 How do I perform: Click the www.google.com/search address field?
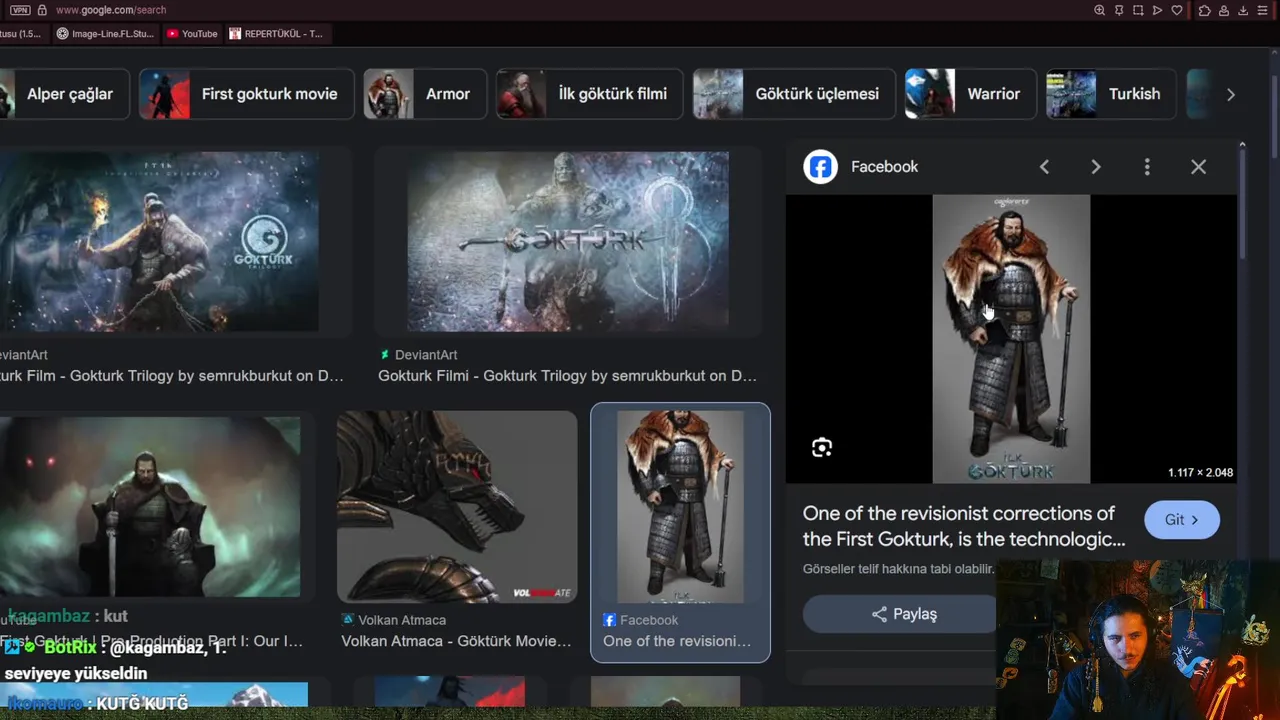pos(111,10)
